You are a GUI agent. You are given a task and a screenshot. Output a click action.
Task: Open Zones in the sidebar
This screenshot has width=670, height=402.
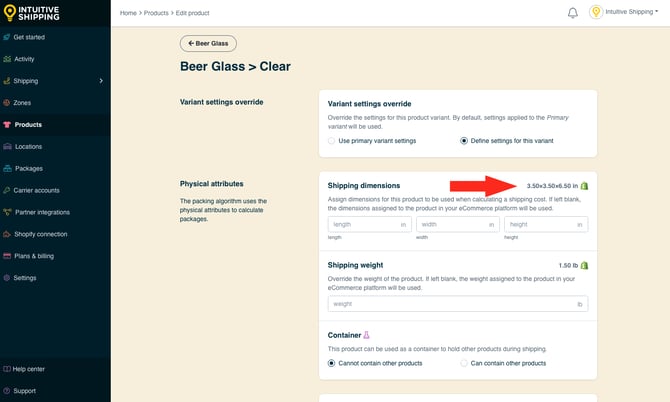click(22, 102)
